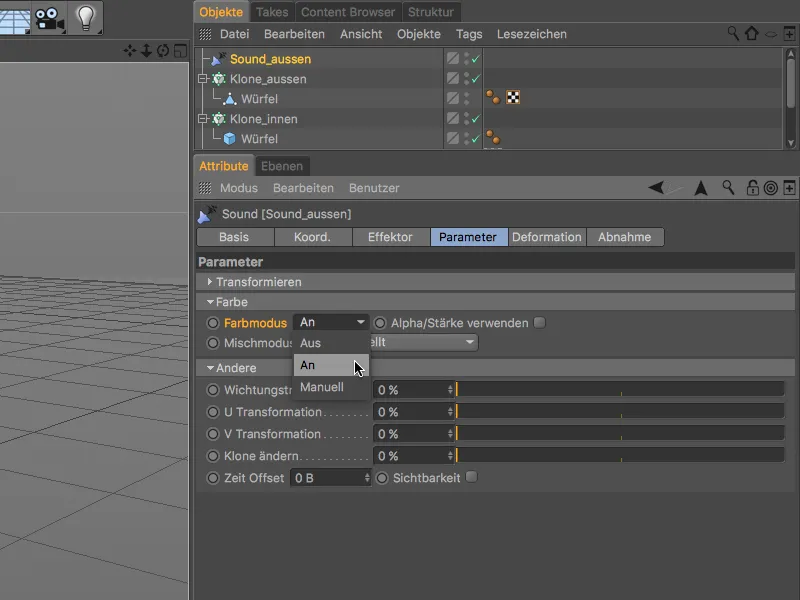
Task: Click the pyramid icon of first Würfel
Action: coord(230,98)
